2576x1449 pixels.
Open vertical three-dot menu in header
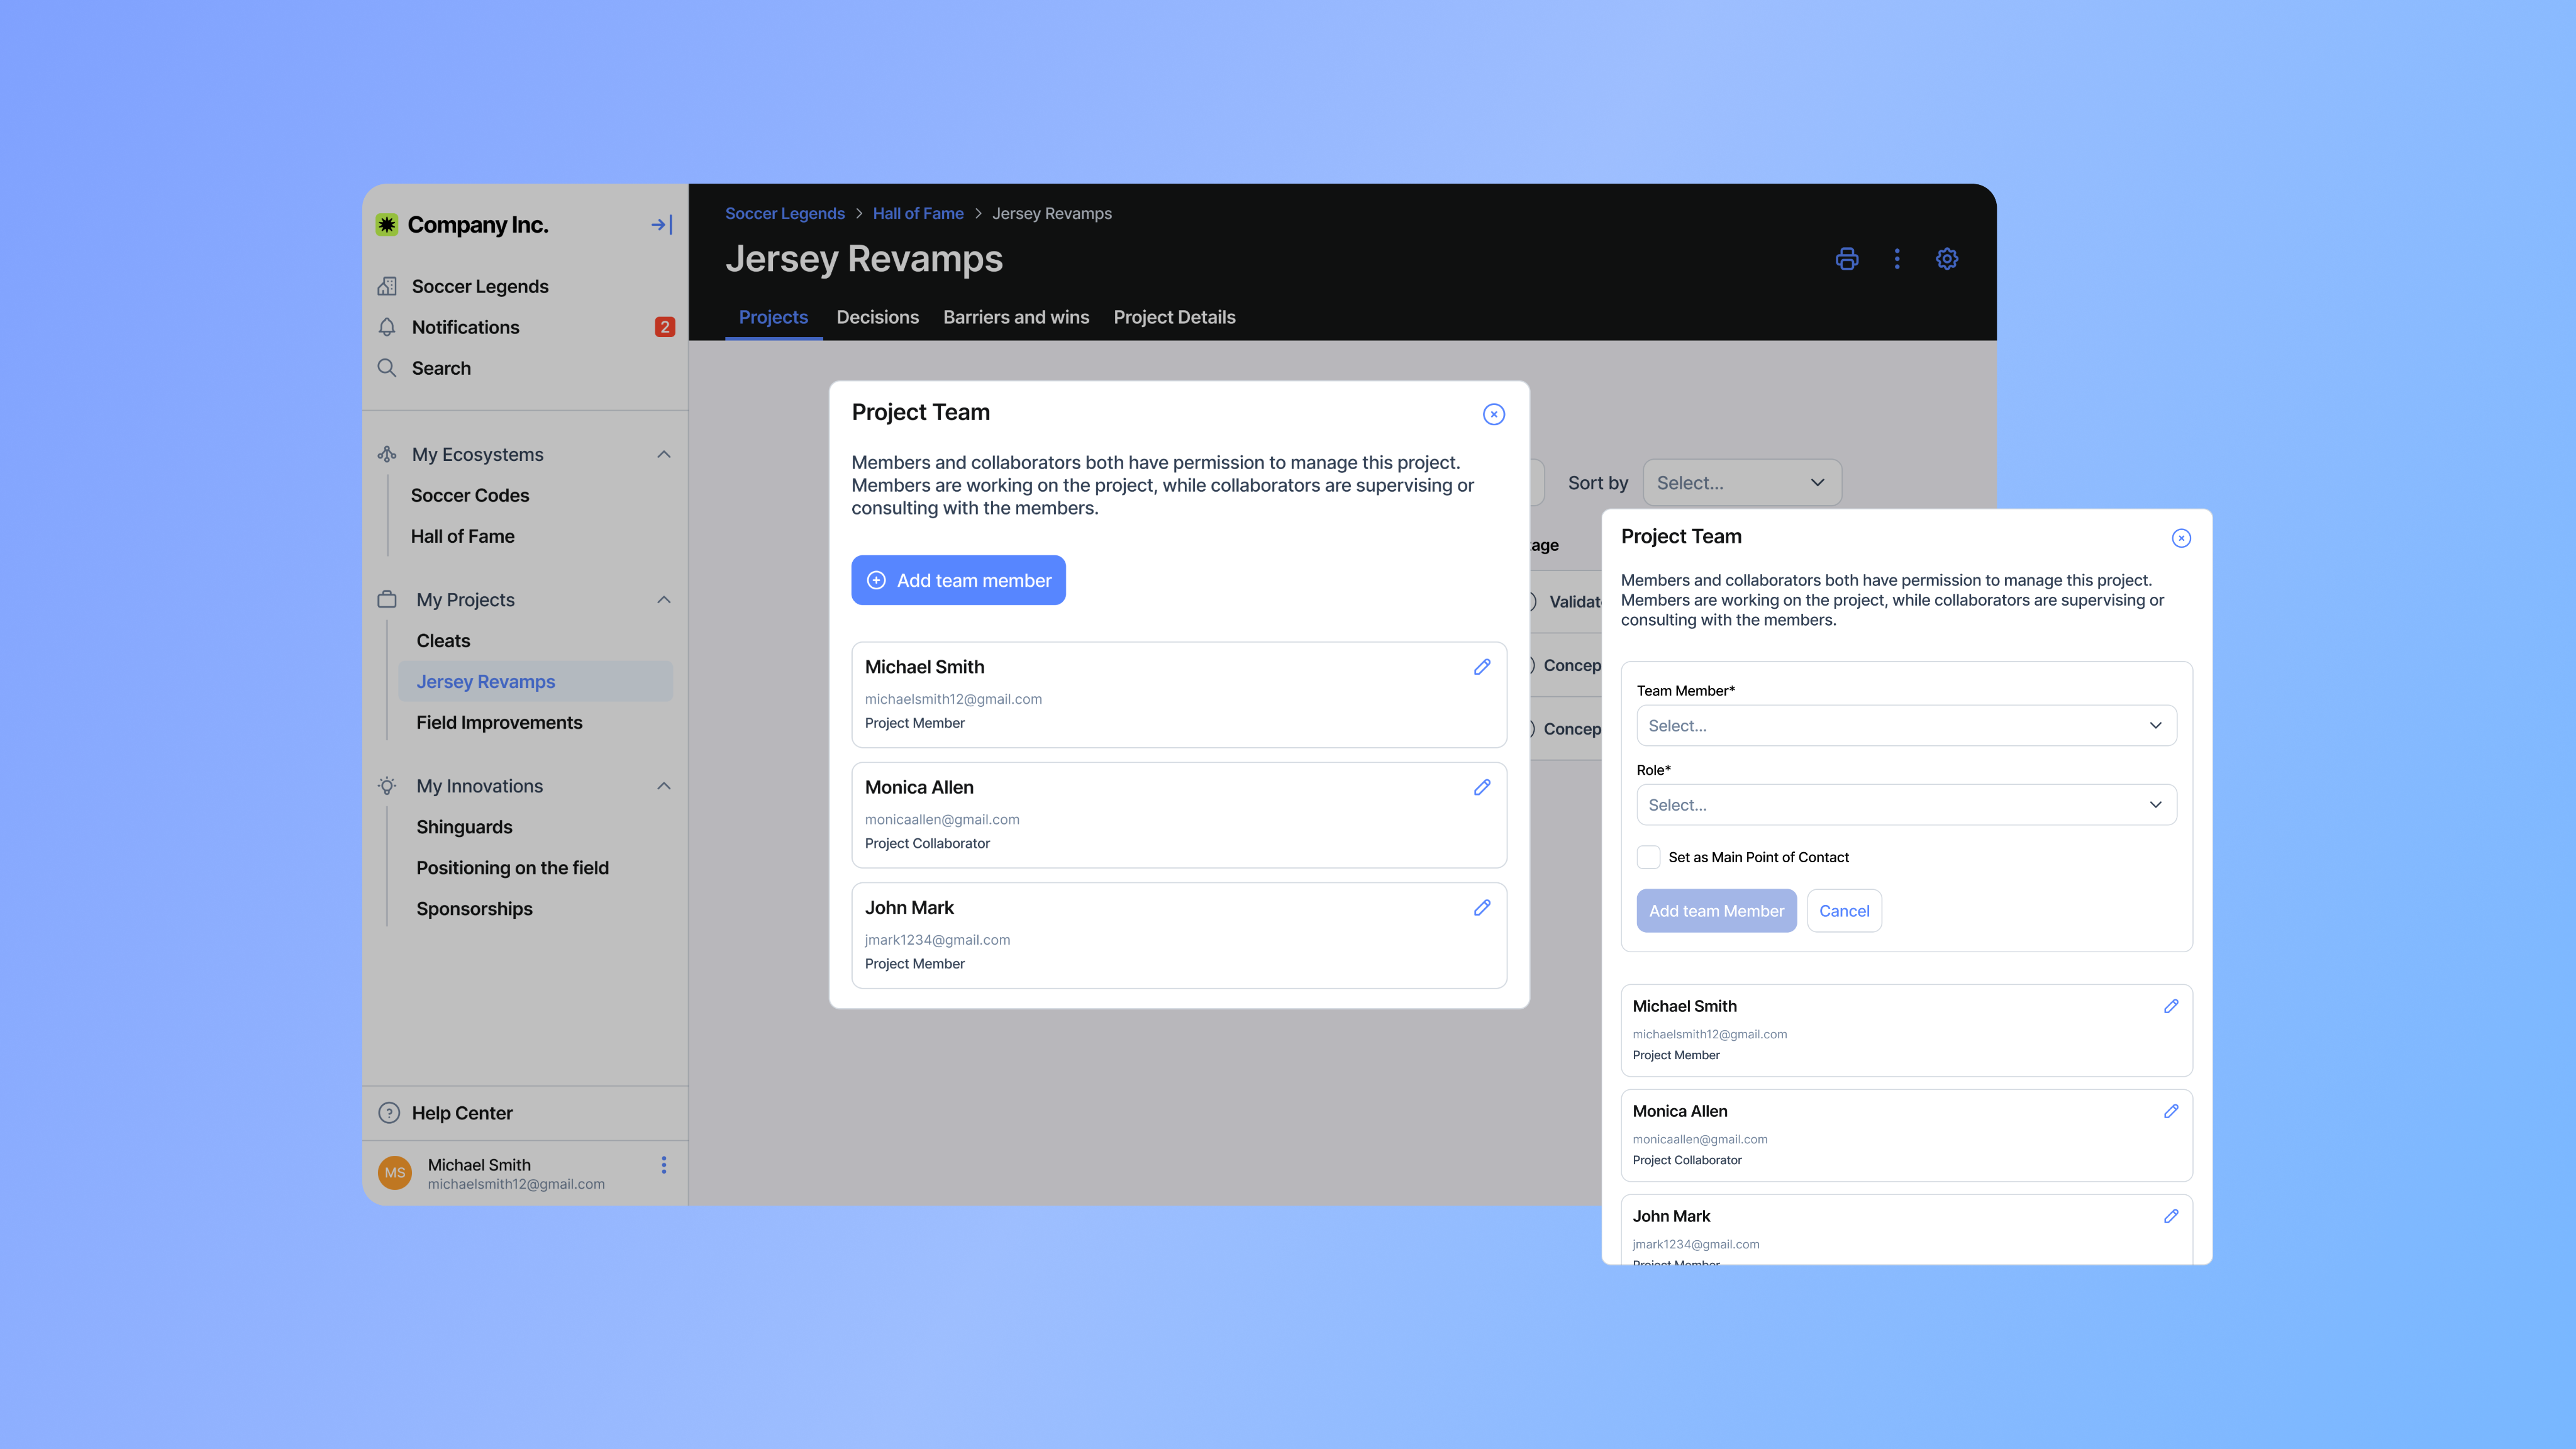pos(1896,259)
